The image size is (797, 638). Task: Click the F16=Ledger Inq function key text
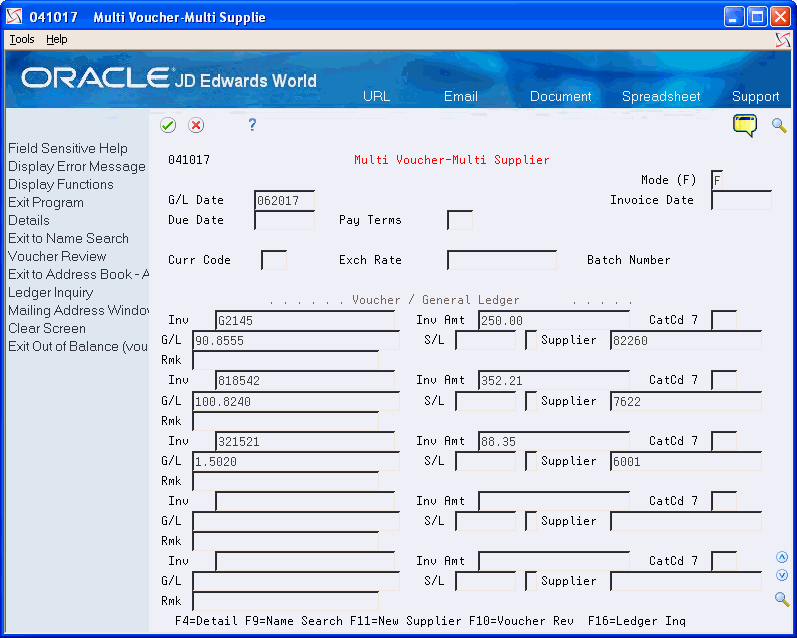(637, 621)
